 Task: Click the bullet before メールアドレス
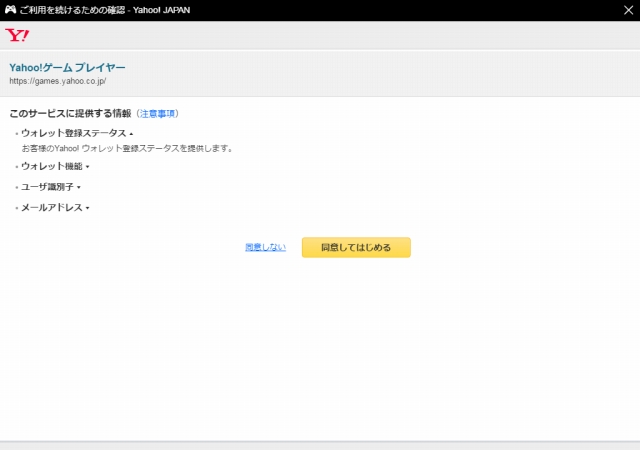[16, 209]
